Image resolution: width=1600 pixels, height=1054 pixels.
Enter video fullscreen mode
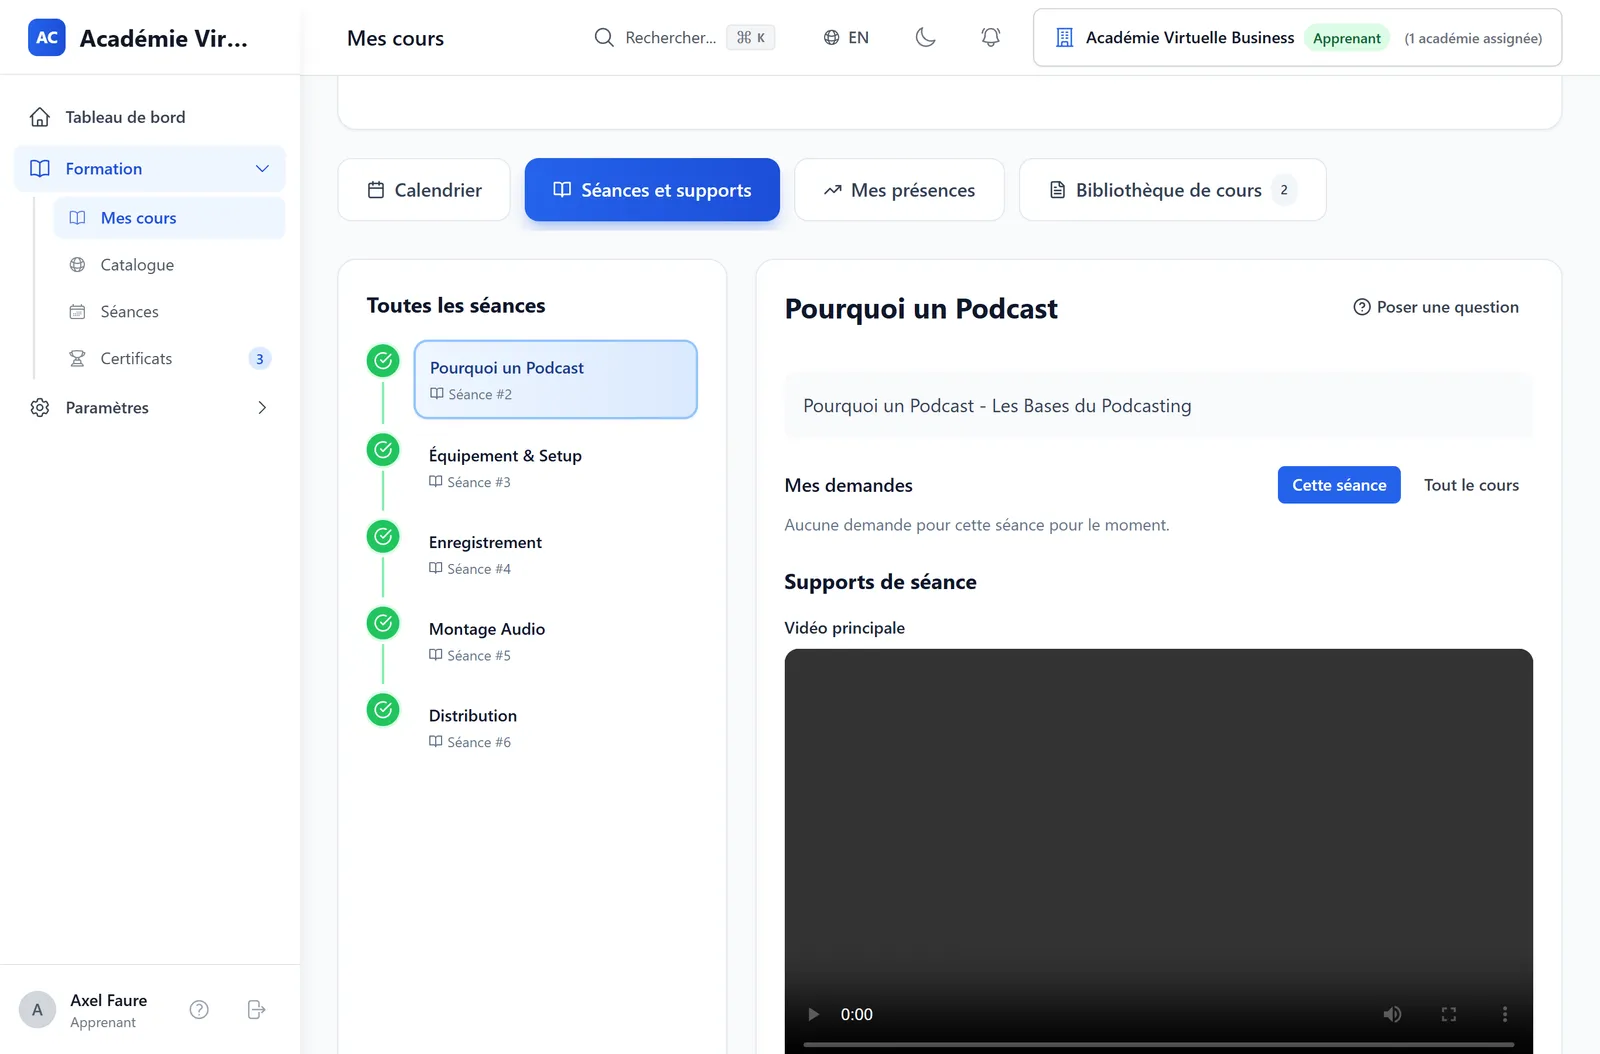(1448, 1014)
